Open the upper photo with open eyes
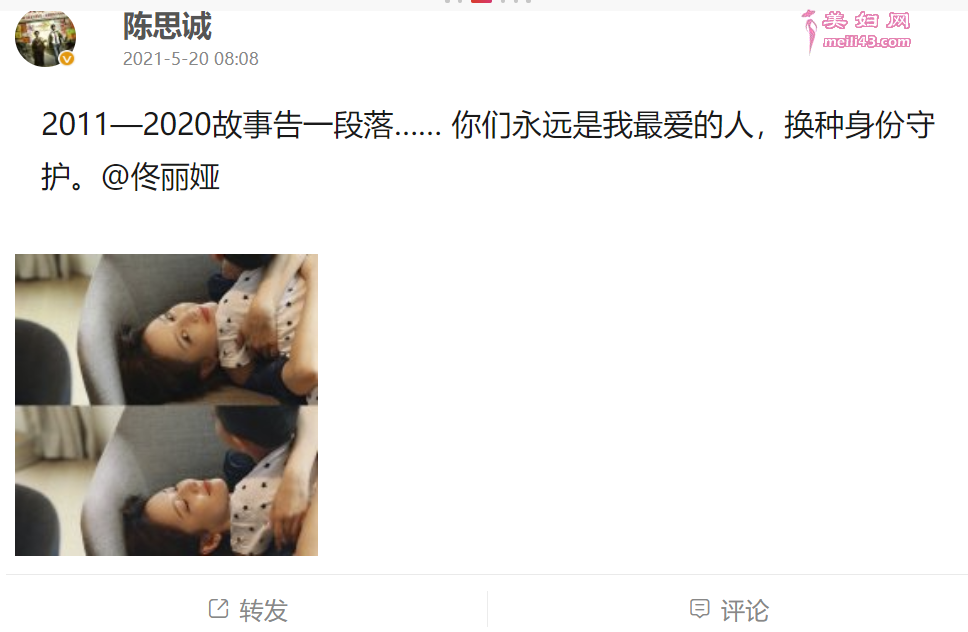Image resolution: width=968 pixels, height=632 pixels. coord(166,329)
